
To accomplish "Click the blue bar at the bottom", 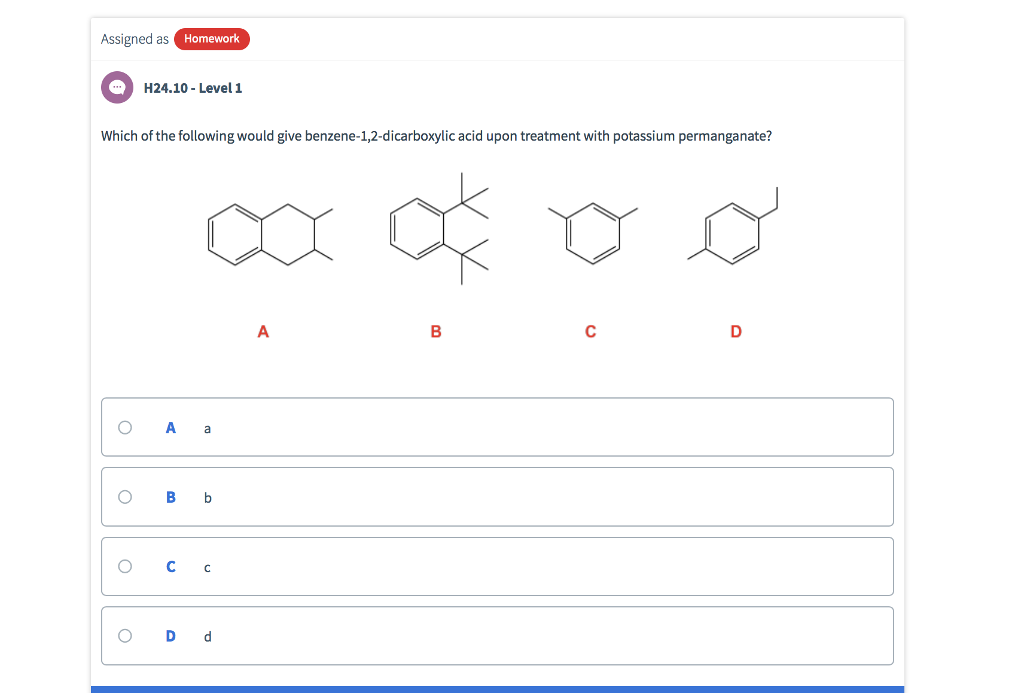I will pos(497,689).
